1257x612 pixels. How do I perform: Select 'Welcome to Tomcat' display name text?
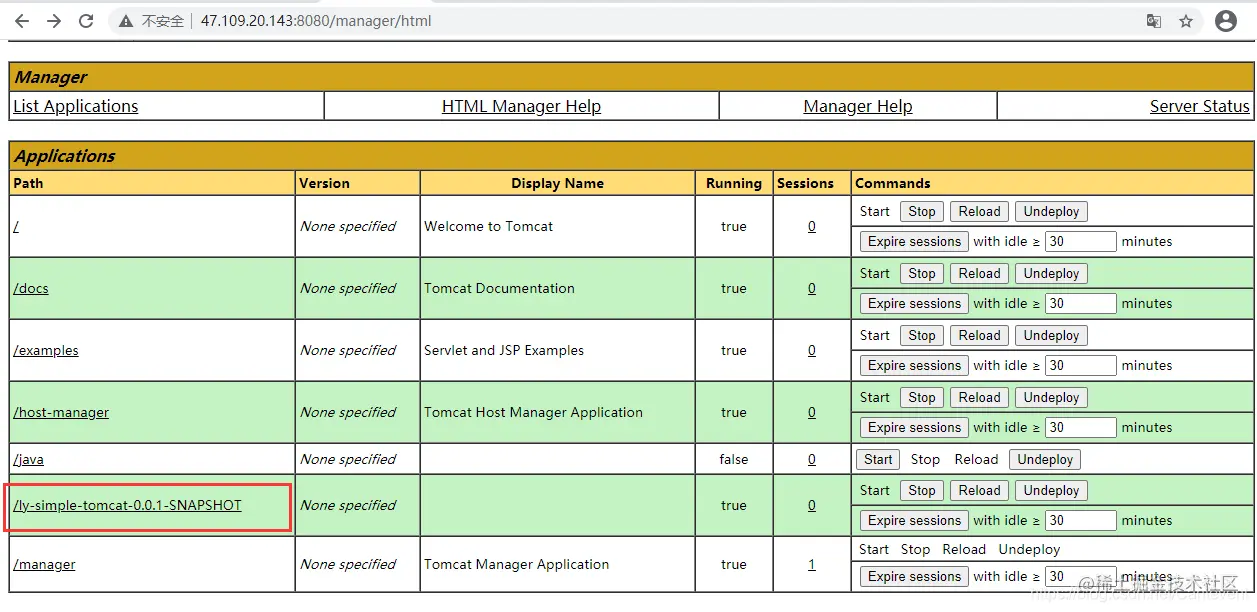(488, 226)
